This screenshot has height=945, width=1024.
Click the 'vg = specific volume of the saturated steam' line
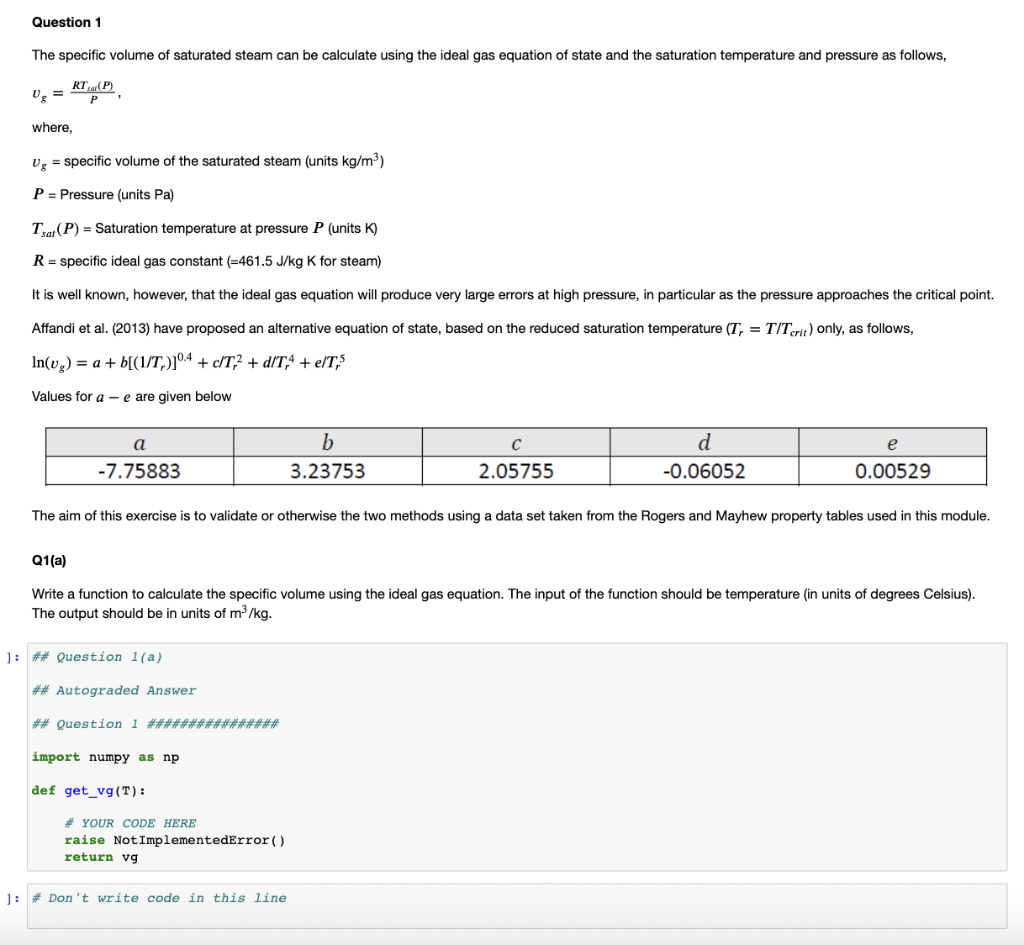(208, 161)
